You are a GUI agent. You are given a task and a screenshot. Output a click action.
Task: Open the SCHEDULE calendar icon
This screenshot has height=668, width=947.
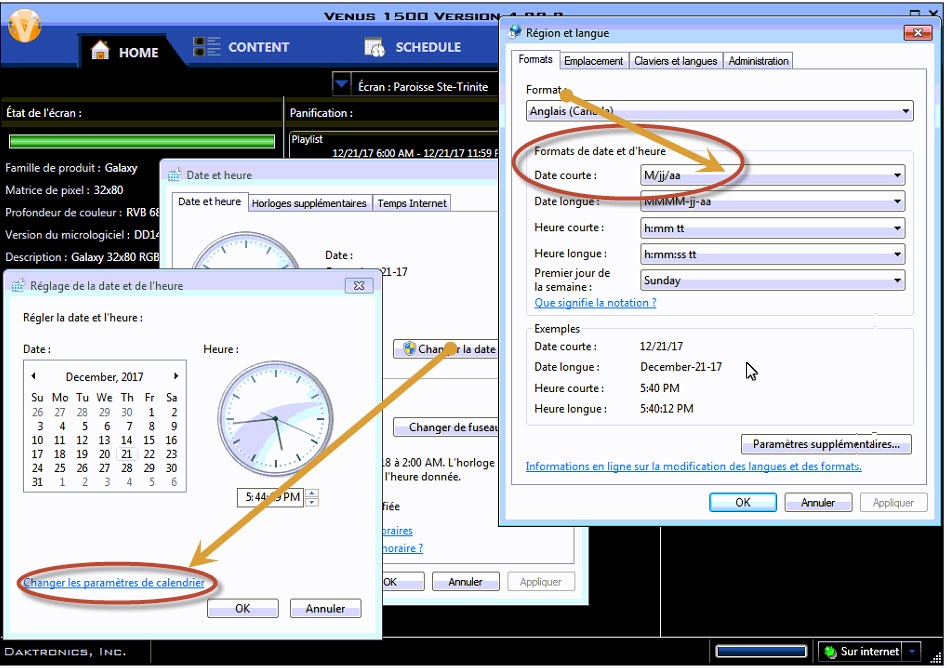coord(375,48)
